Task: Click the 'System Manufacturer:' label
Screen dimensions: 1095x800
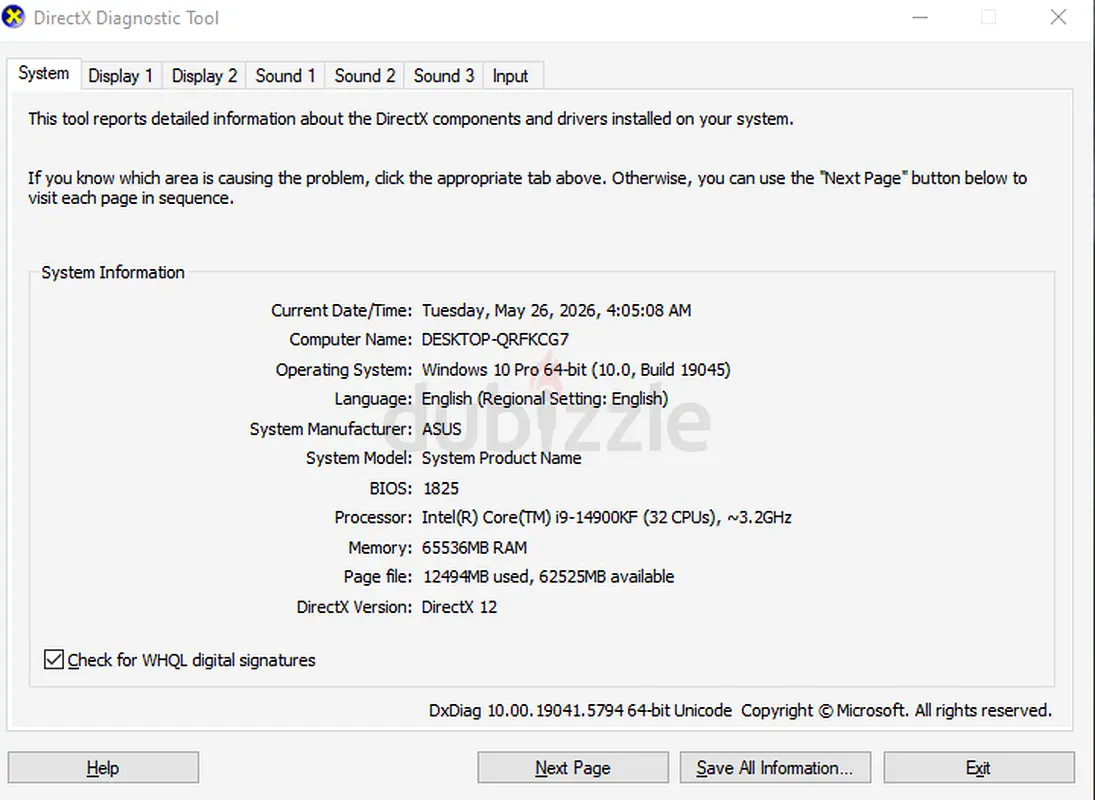Action: pos(331,429)
